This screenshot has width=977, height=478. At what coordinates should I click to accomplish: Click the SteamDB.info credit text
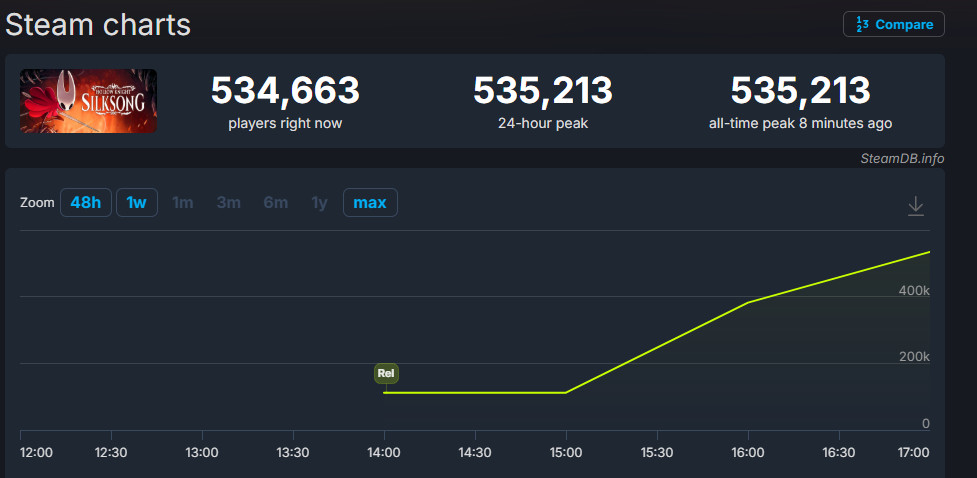pos(902,158)
